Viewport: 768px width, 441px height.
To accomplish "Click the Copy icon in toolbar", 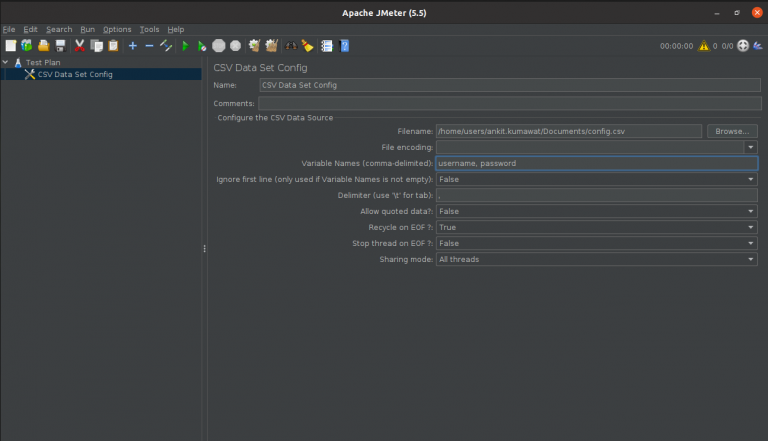I will coord(96,46).
